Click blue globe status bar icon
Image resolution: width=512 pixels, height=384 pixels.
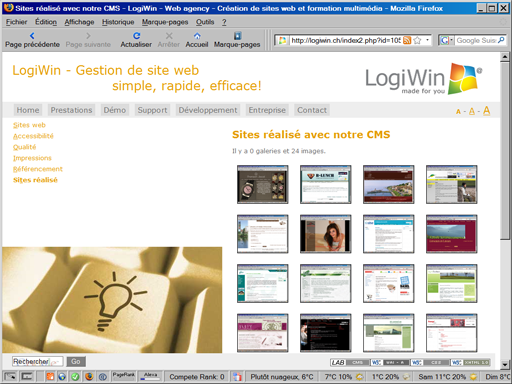(62, 377)
